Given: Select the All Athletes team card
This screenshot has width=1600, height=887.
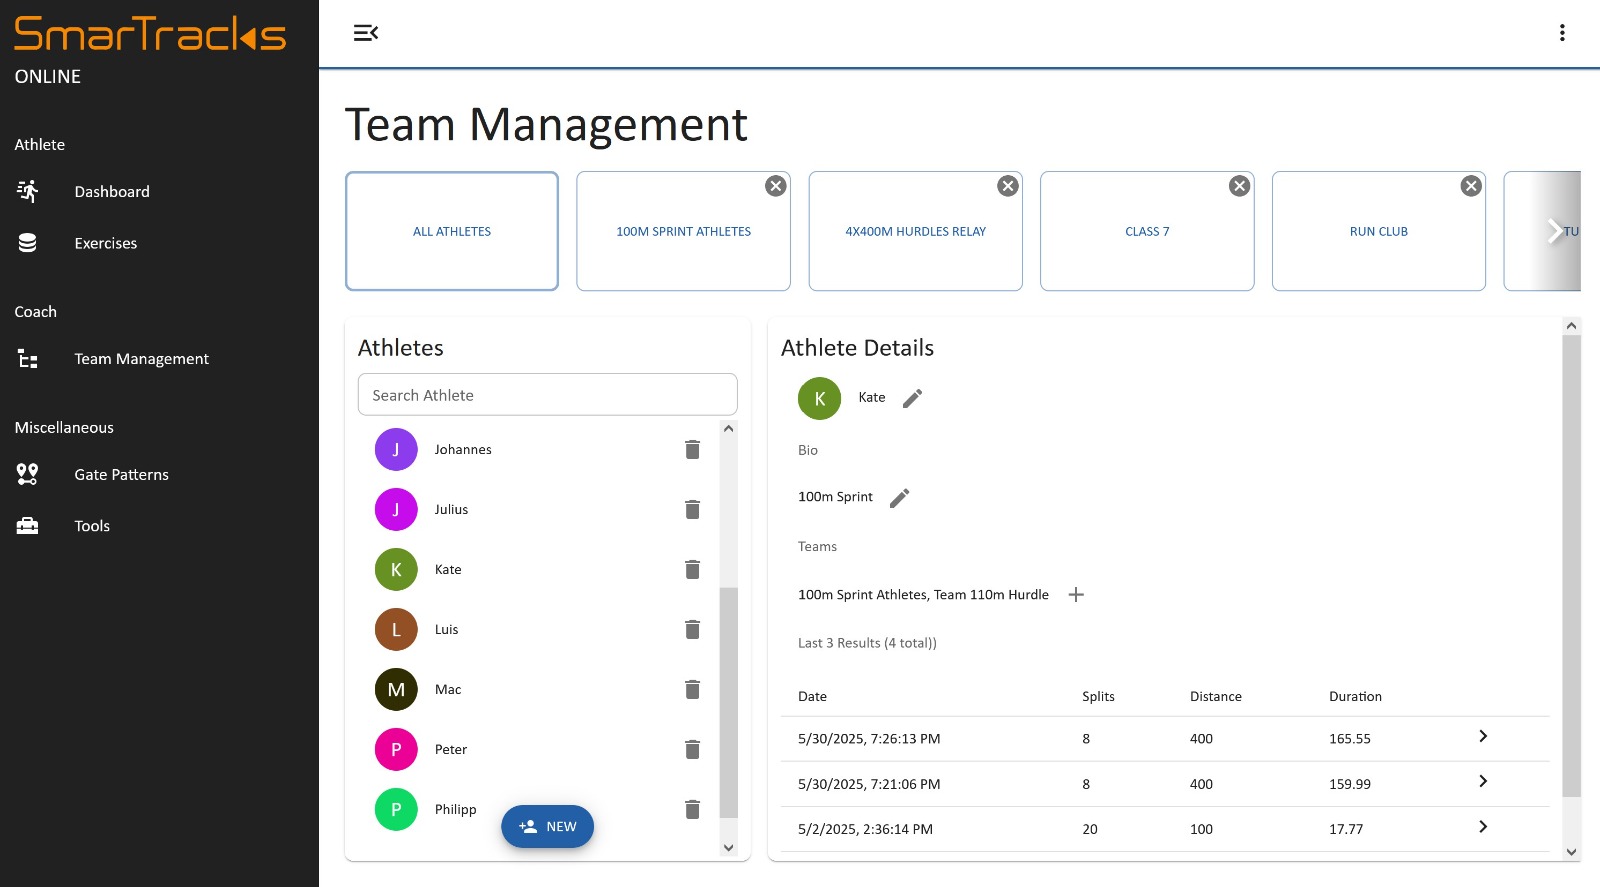Looking at the screenshot, I should click(452, 231).
